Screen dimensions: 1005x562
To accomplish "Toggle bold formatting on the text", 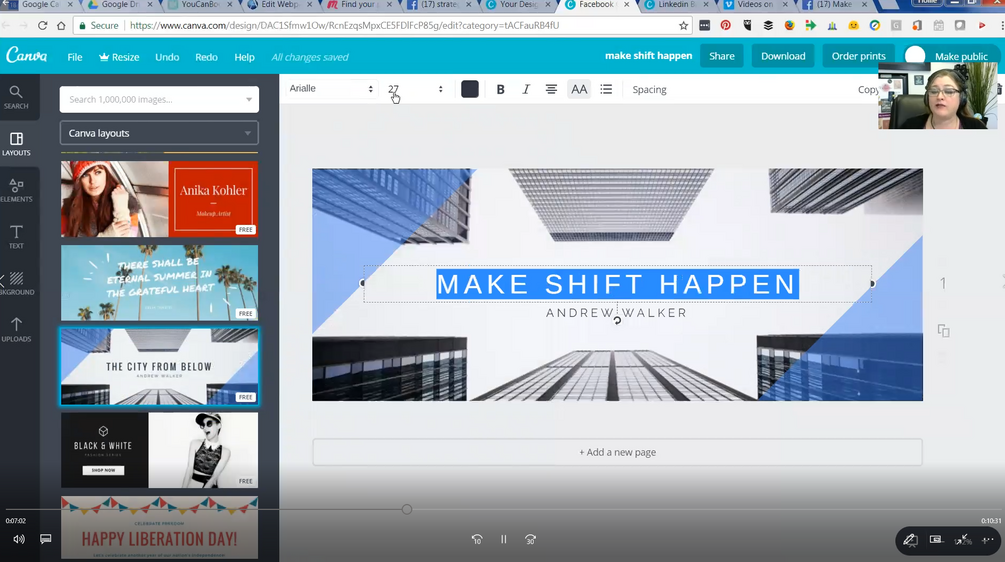I will [501, 90].
